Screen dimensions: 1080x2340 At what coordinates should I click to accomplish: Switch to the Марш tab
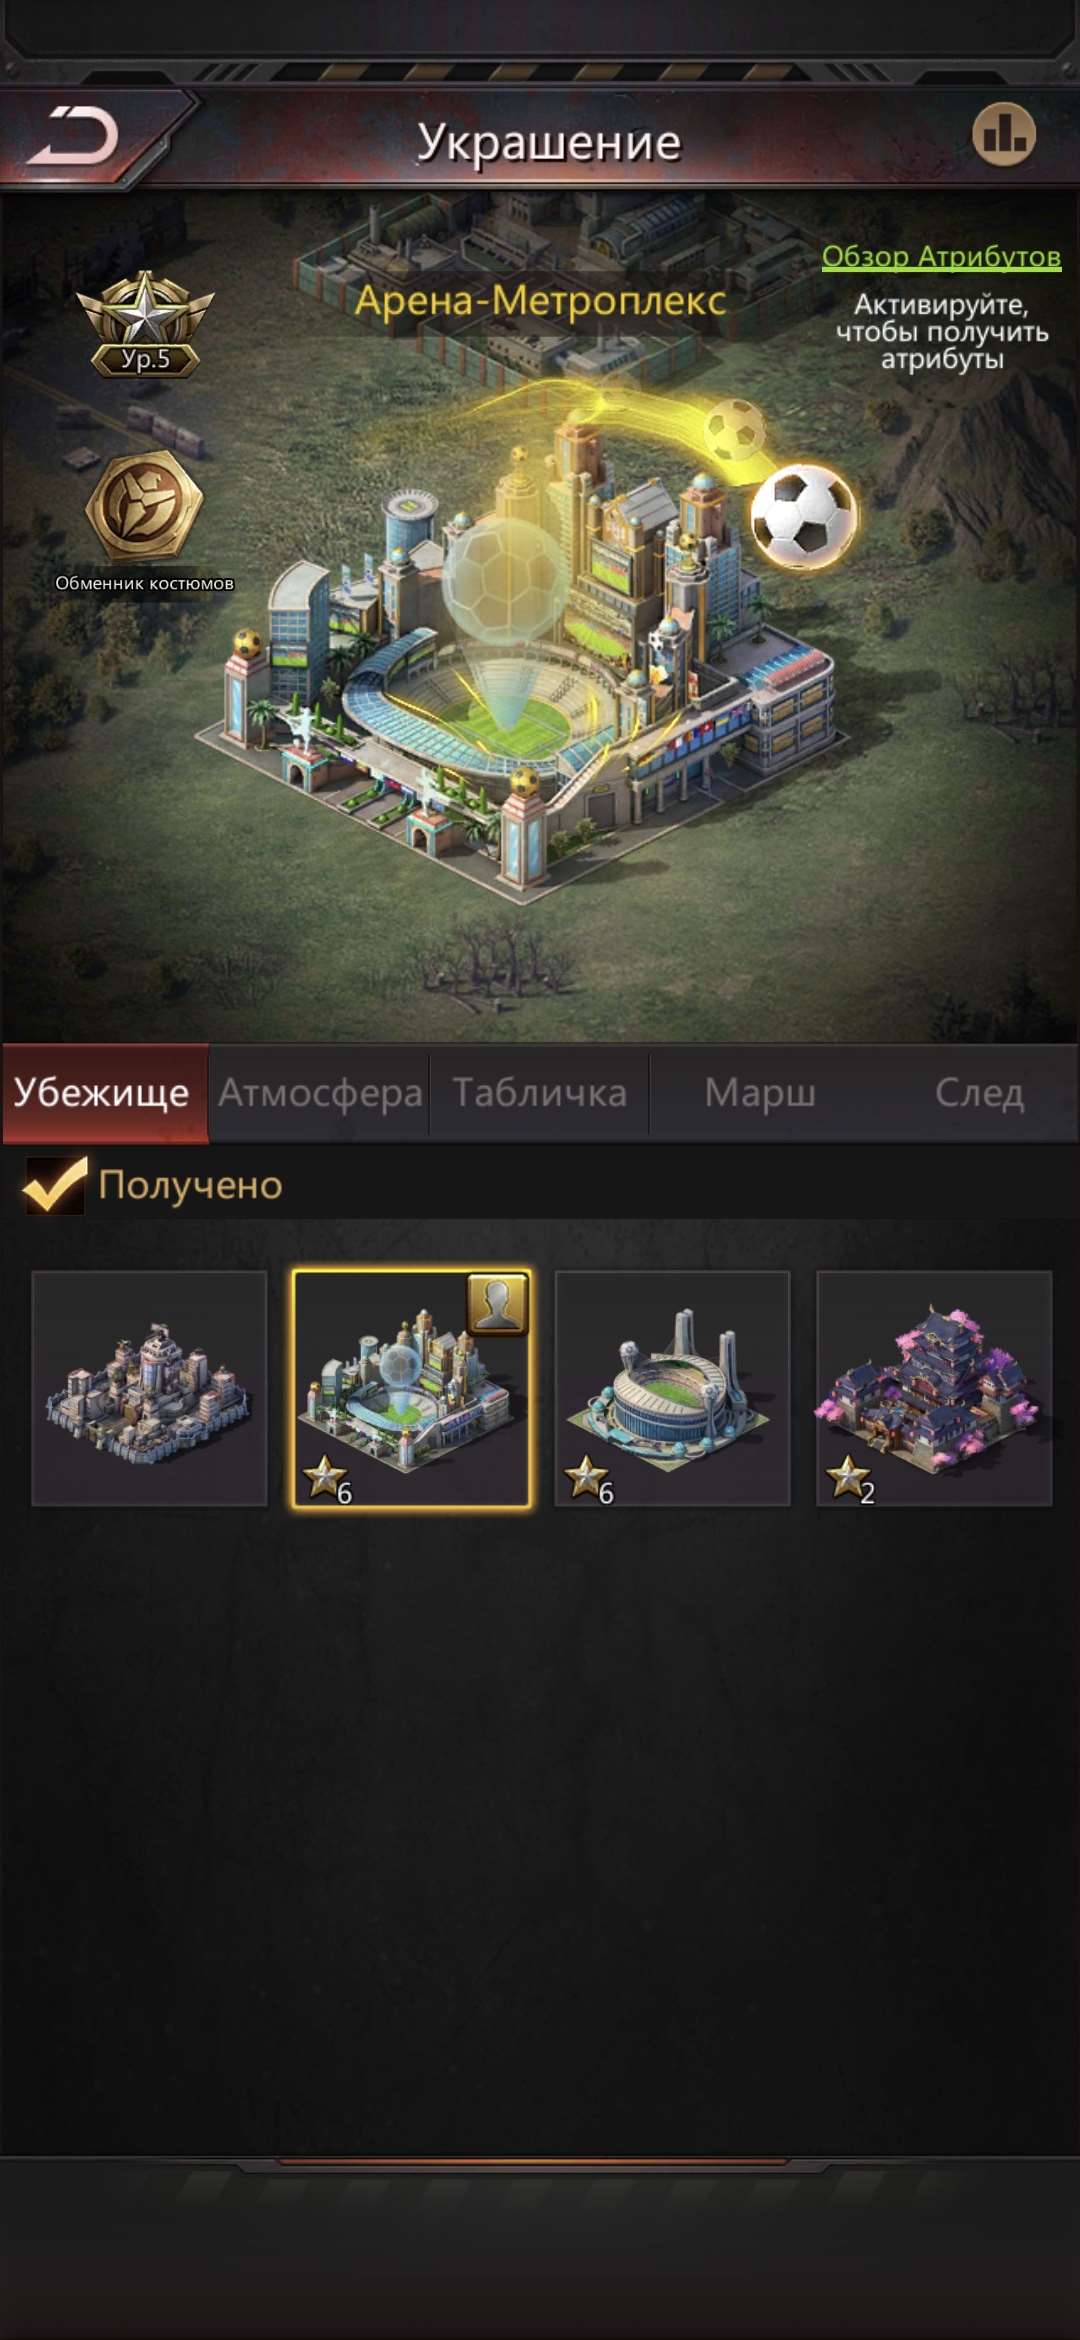760,1093
